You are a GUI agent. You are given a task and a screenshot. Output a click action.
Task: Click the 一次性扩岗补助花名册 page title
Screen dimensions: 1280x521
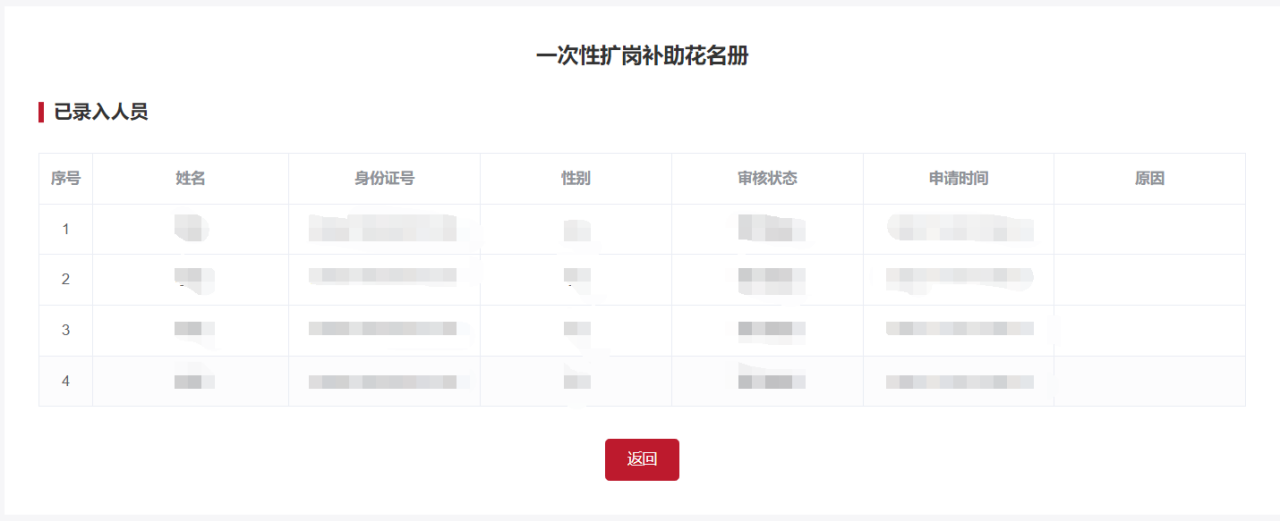click(x=642, y=56)
